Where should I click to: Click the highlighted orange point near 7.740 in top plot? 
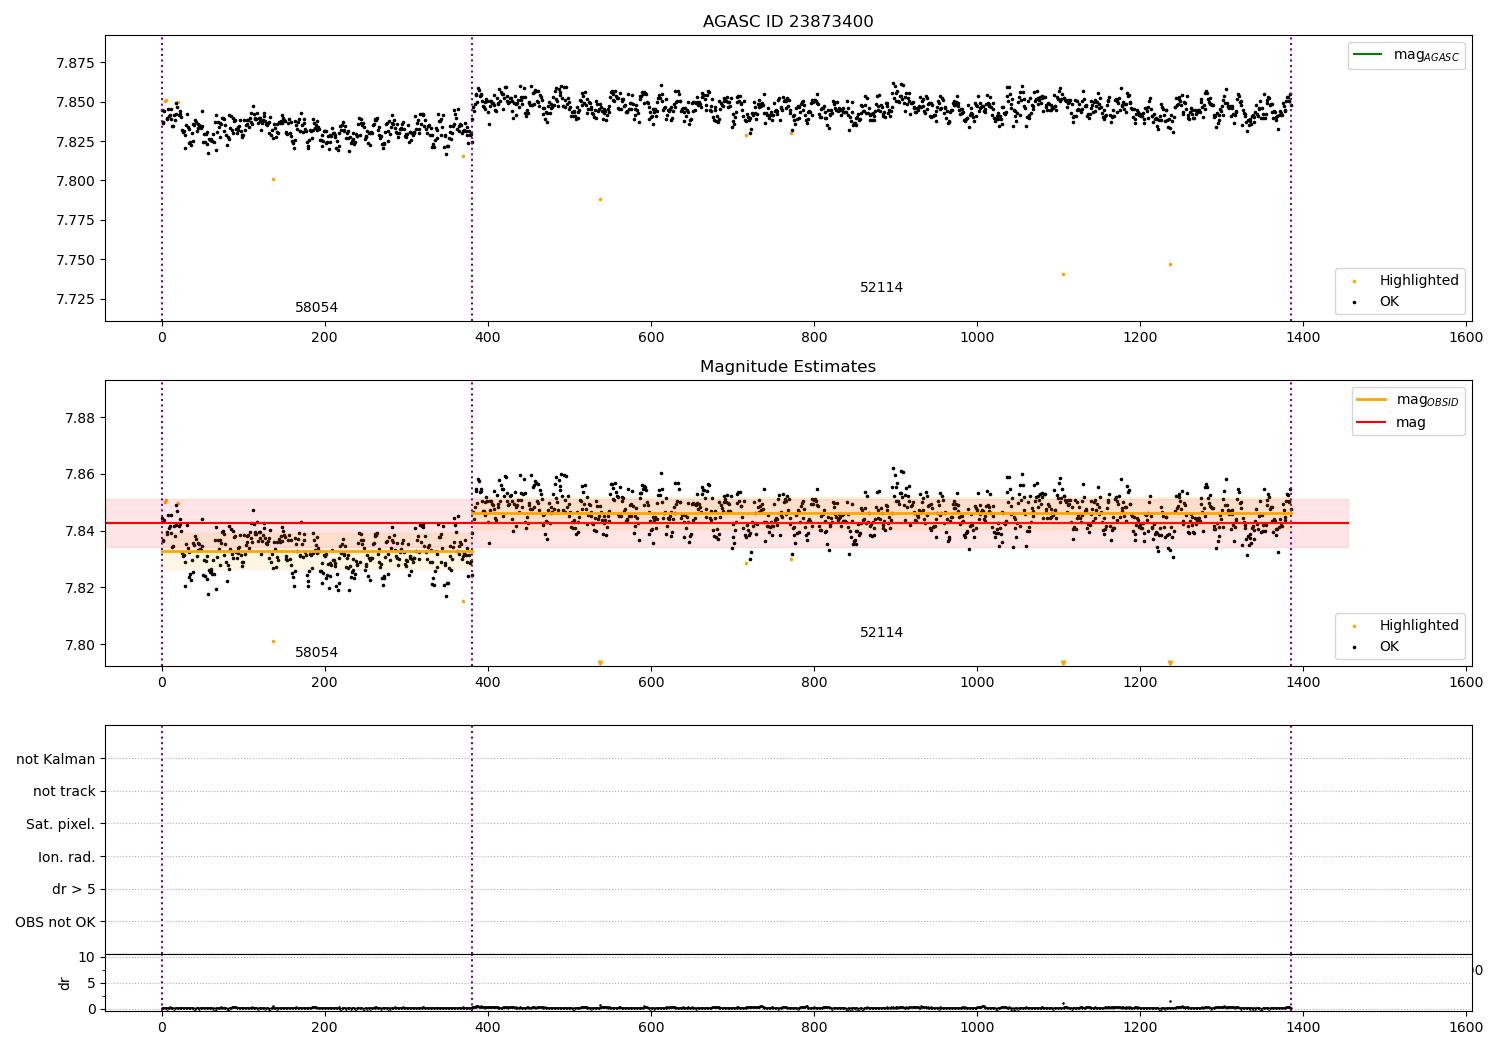(1063, 274)
